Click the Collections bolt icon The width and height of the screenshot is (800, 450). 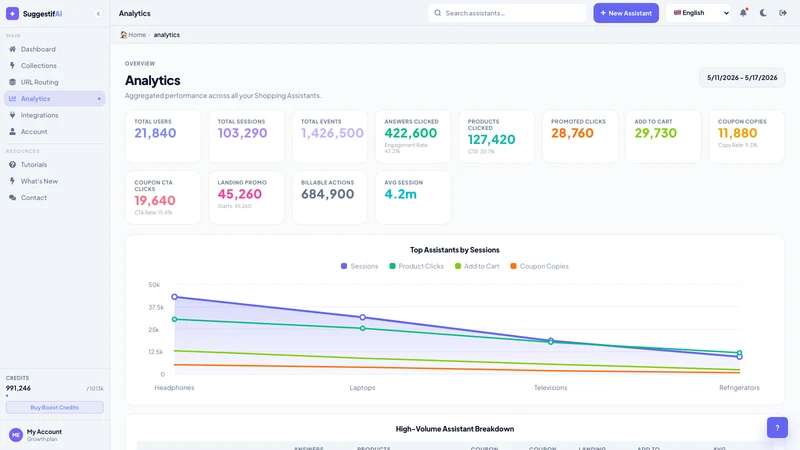12,65
